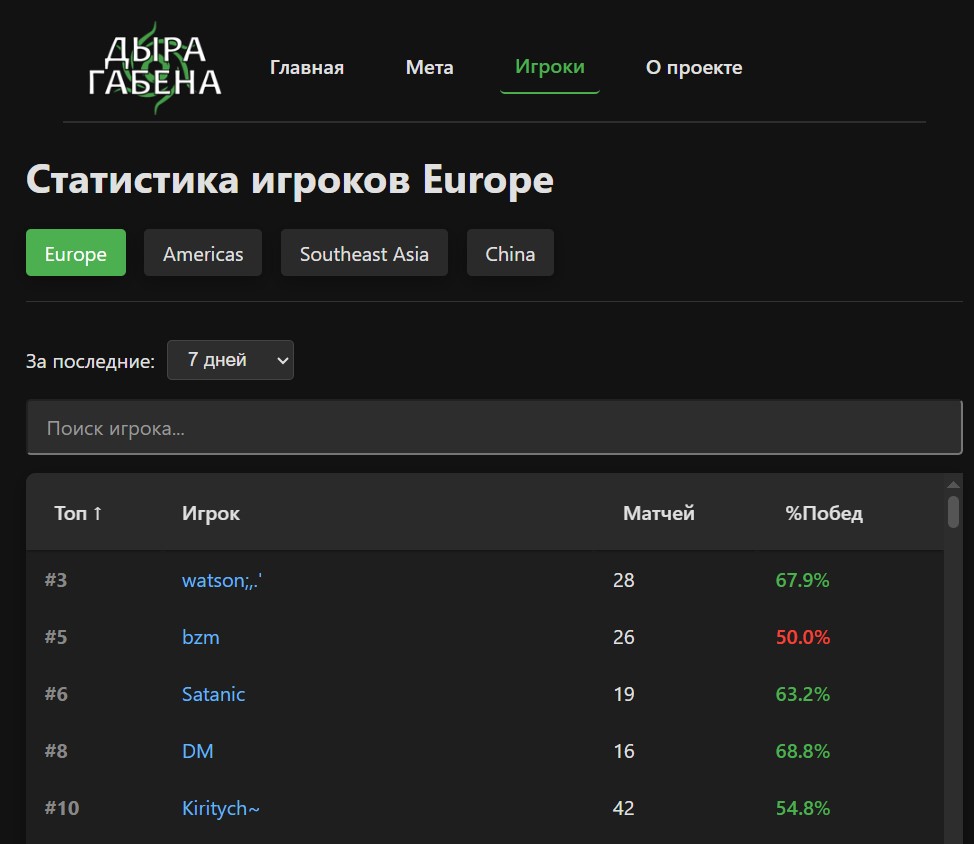Screen dimensions: 974x844
Task: Switch to the Americas region
Action: 202,253
